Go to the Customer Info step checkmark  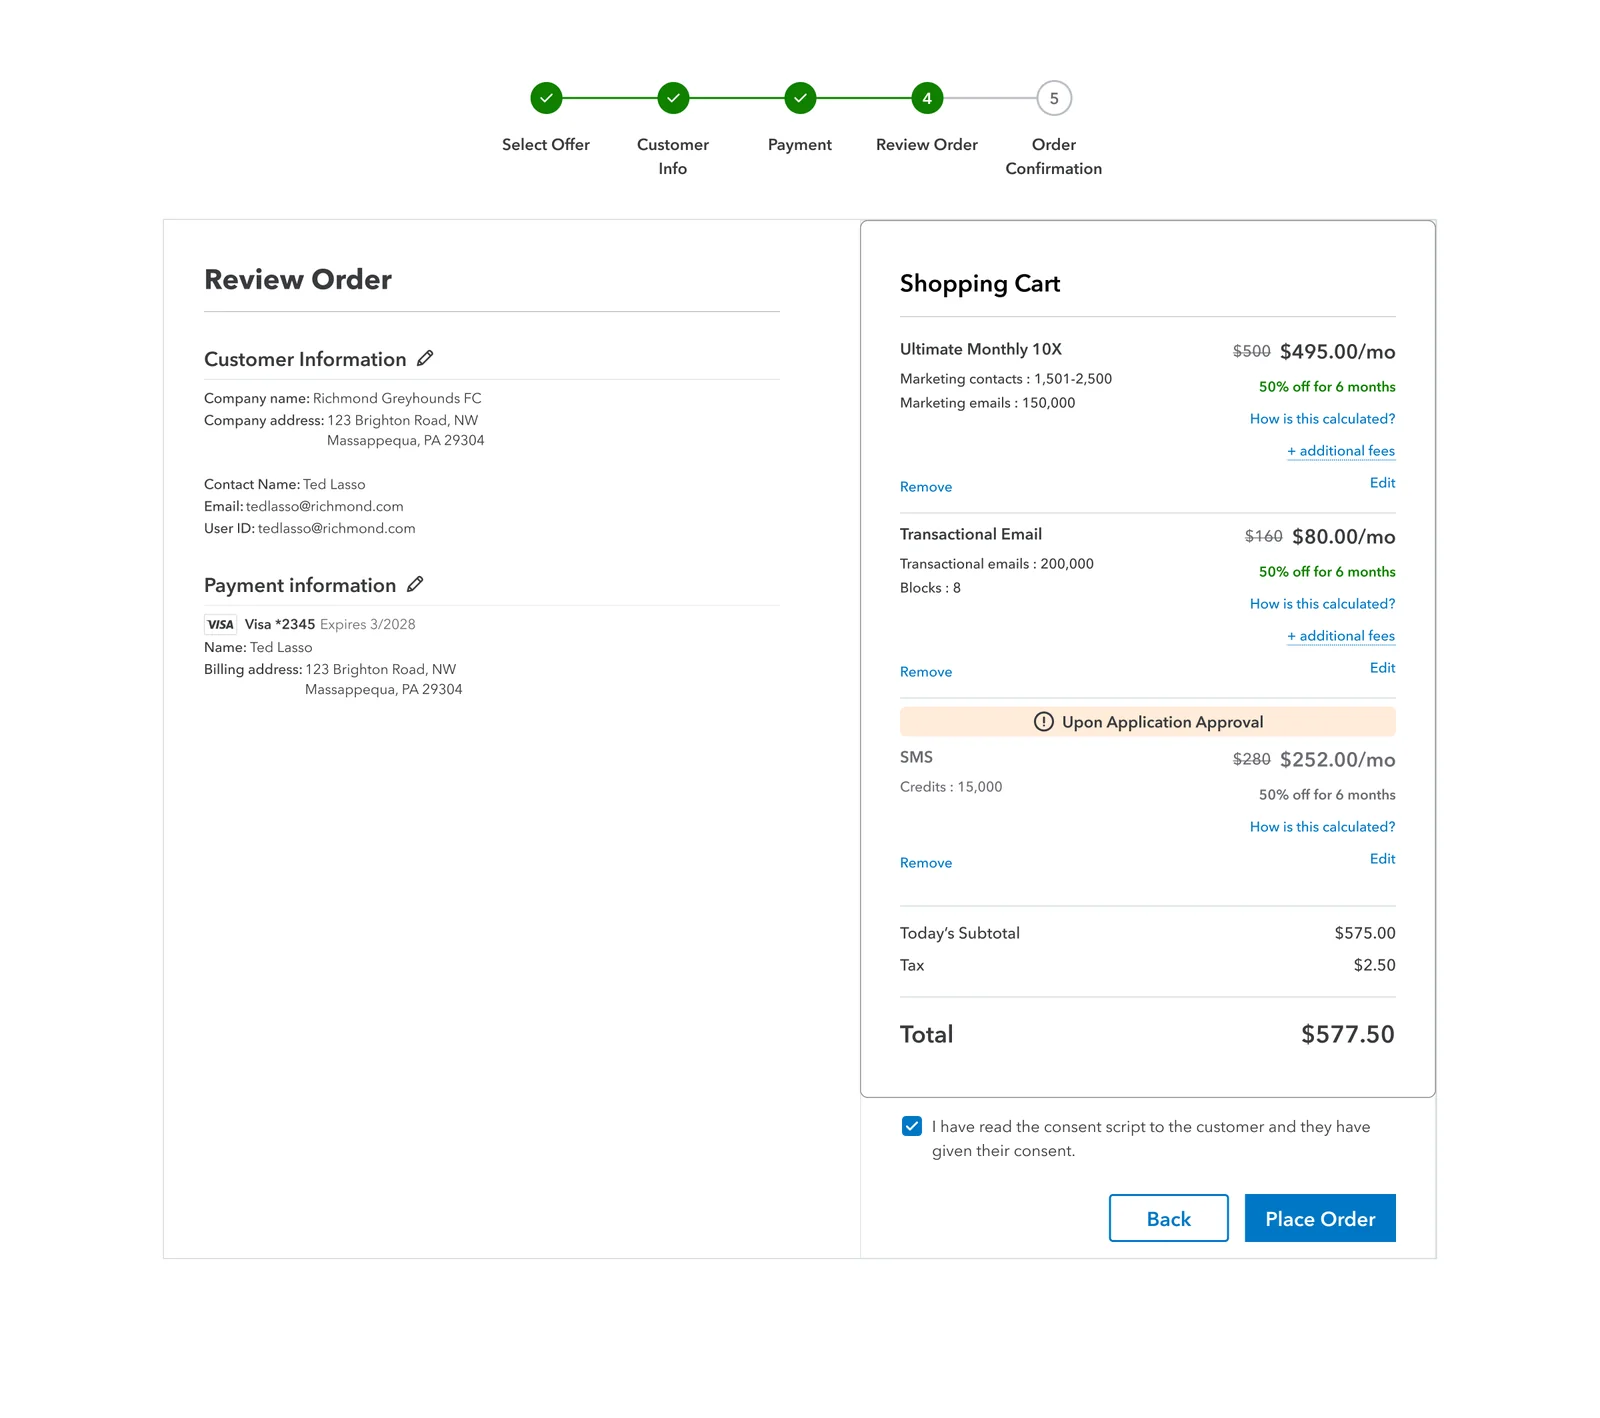[x=673, y=98]
